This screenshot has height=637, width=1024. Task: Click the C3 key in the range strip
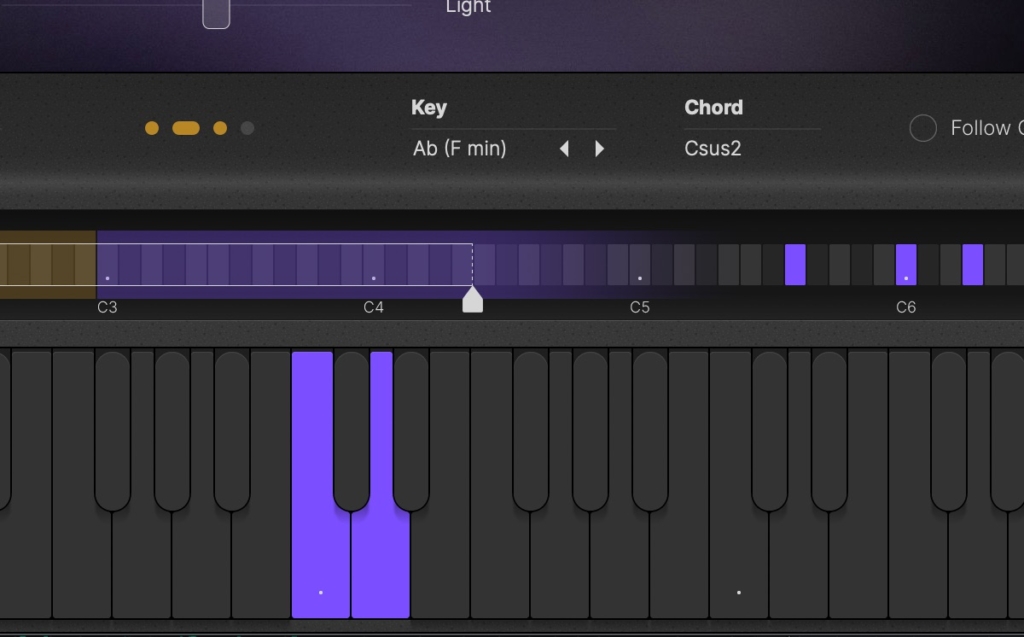pos(107,265)
